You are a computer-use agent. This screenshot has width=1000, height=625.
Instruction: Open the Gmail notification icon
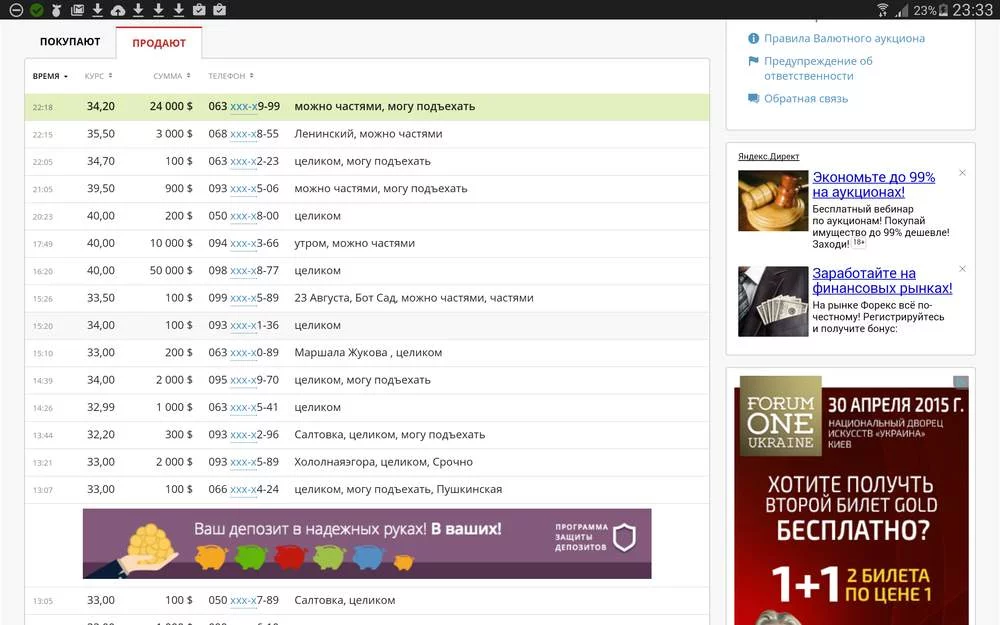(77, 10)
